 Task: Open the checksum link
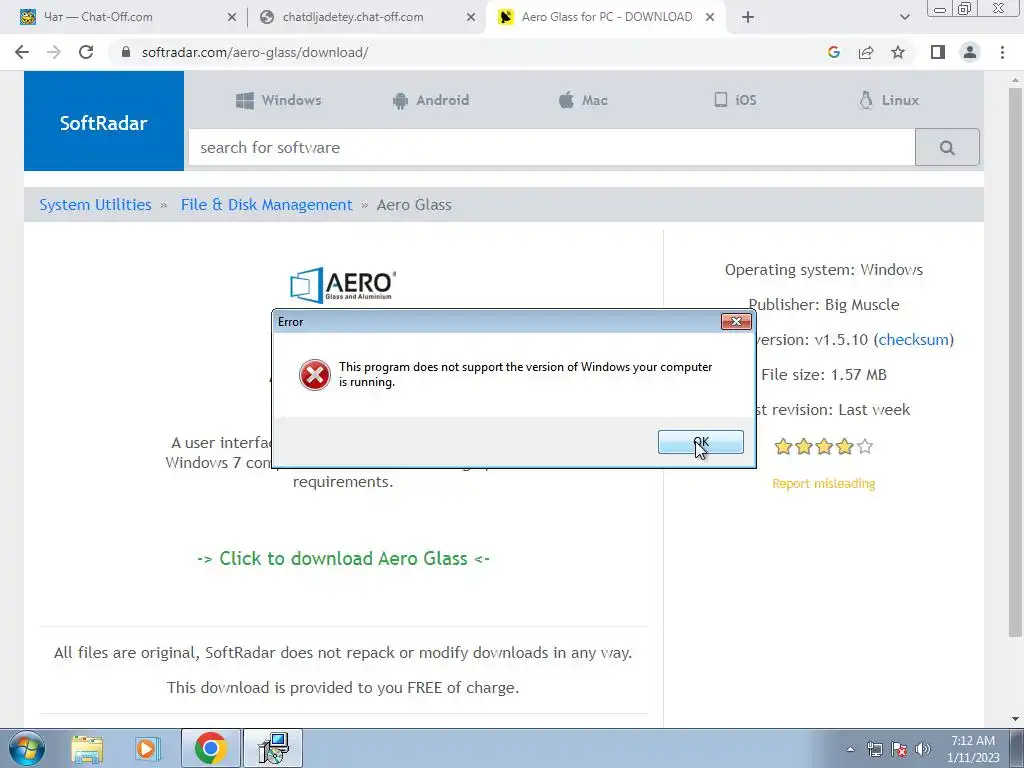pyautogui.click(x=913, y=340)
